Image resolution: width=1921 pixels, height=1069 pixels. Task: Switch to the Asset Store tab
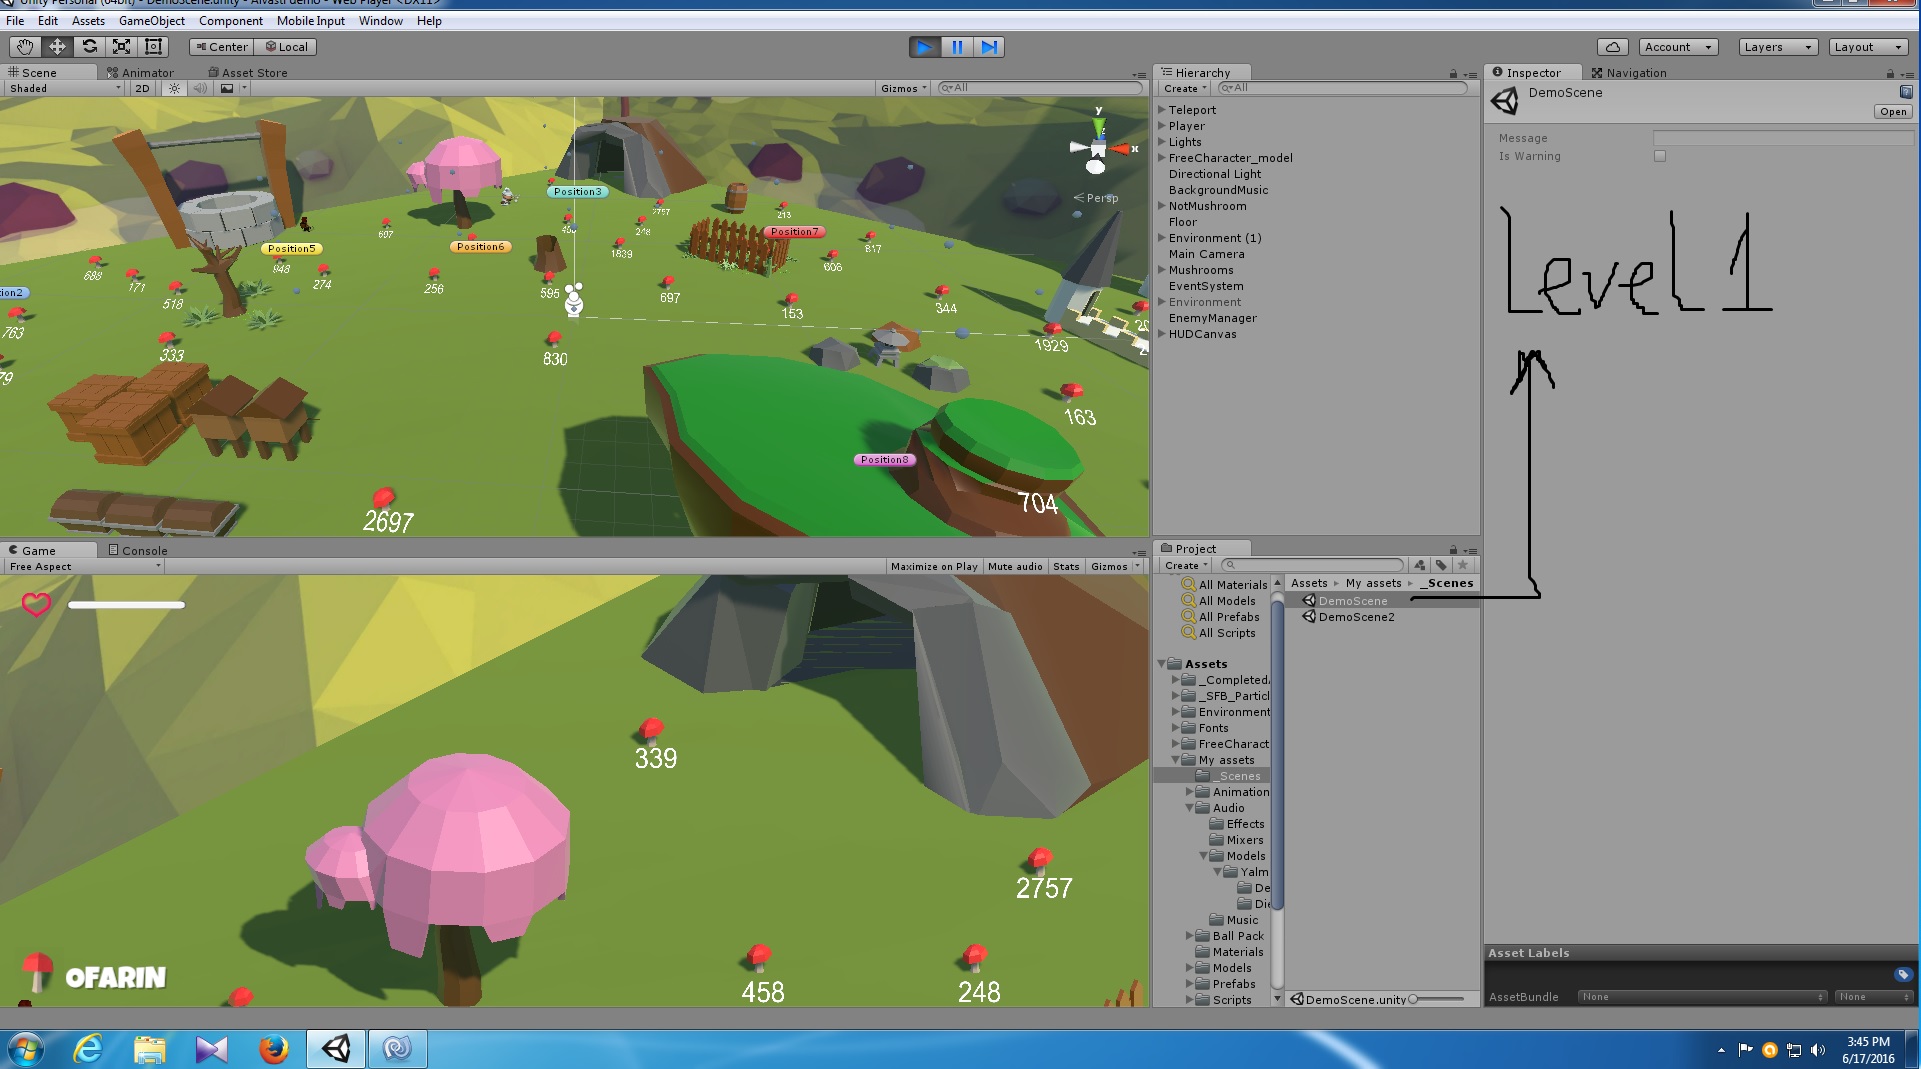248,72
